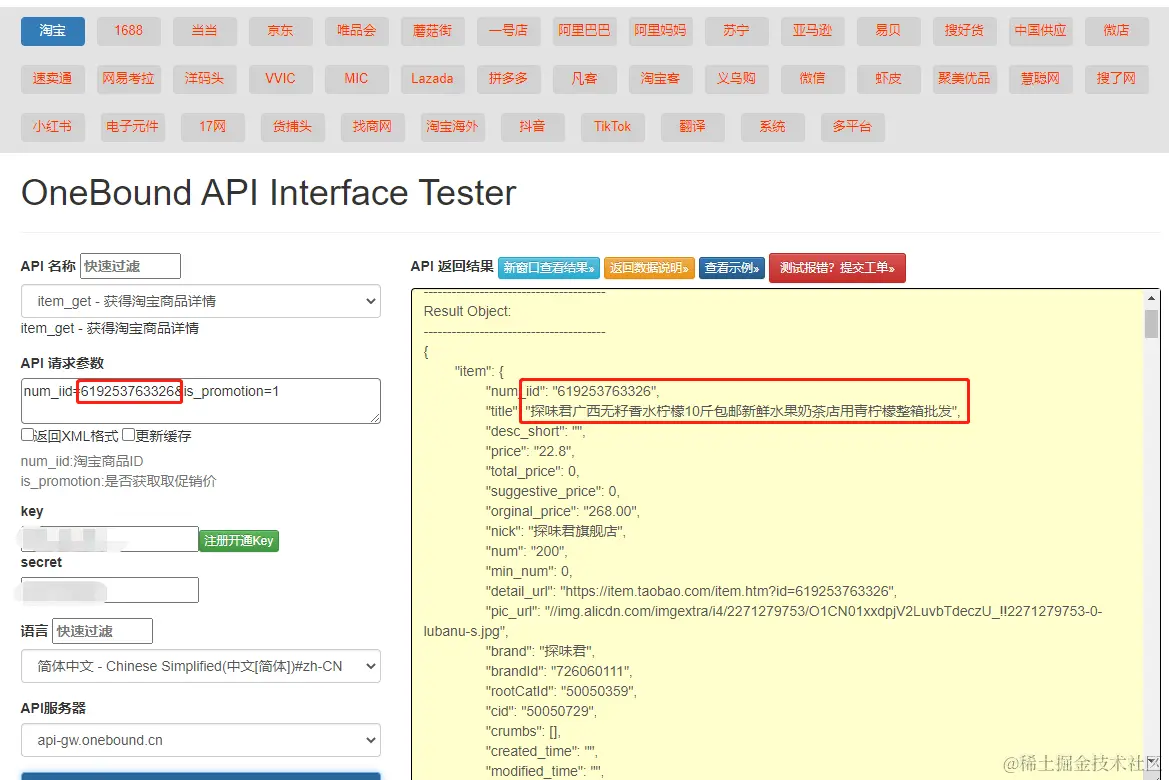Image resolution: width=1169 pixels, height=780 pixels.
Task: Open the 简体中文 language dropdown
Action: click(201, 666)
